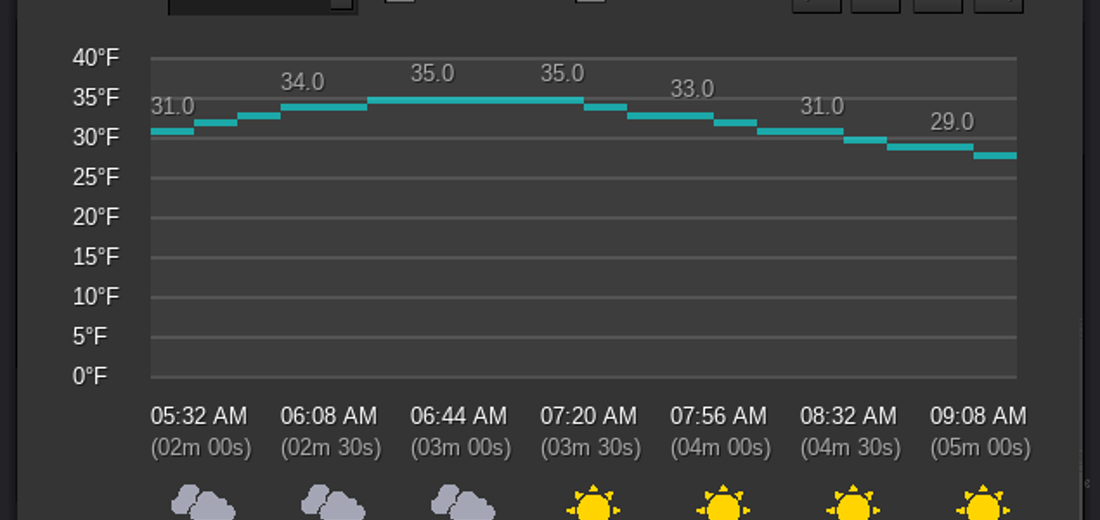The image size is (1100, 520).
Task: Click the 33.0 data point label
Action: pyautogui.click(x=692, y=89)
